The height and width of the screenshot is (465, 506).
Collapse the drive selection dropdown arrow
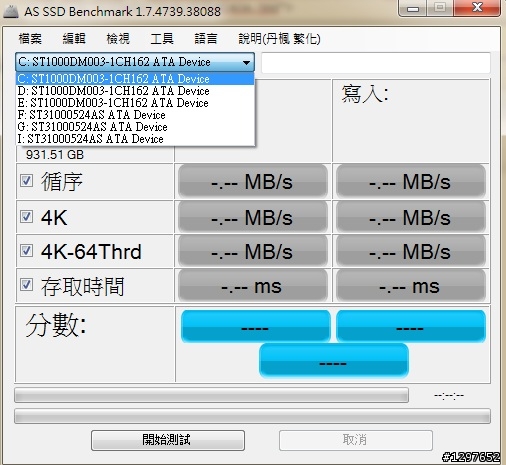coord(246,62)
